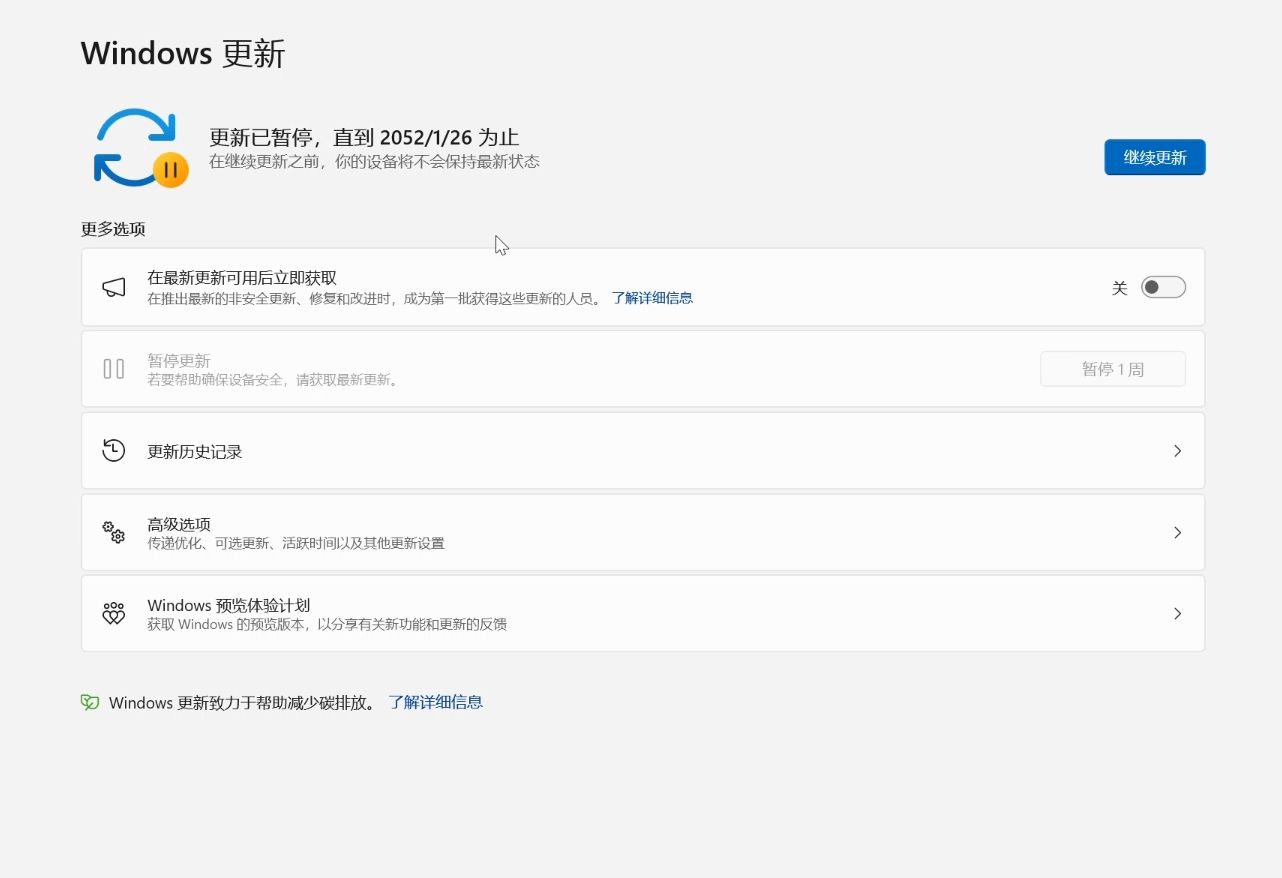Click 在继续更新之前 status description text

(374, 161)
